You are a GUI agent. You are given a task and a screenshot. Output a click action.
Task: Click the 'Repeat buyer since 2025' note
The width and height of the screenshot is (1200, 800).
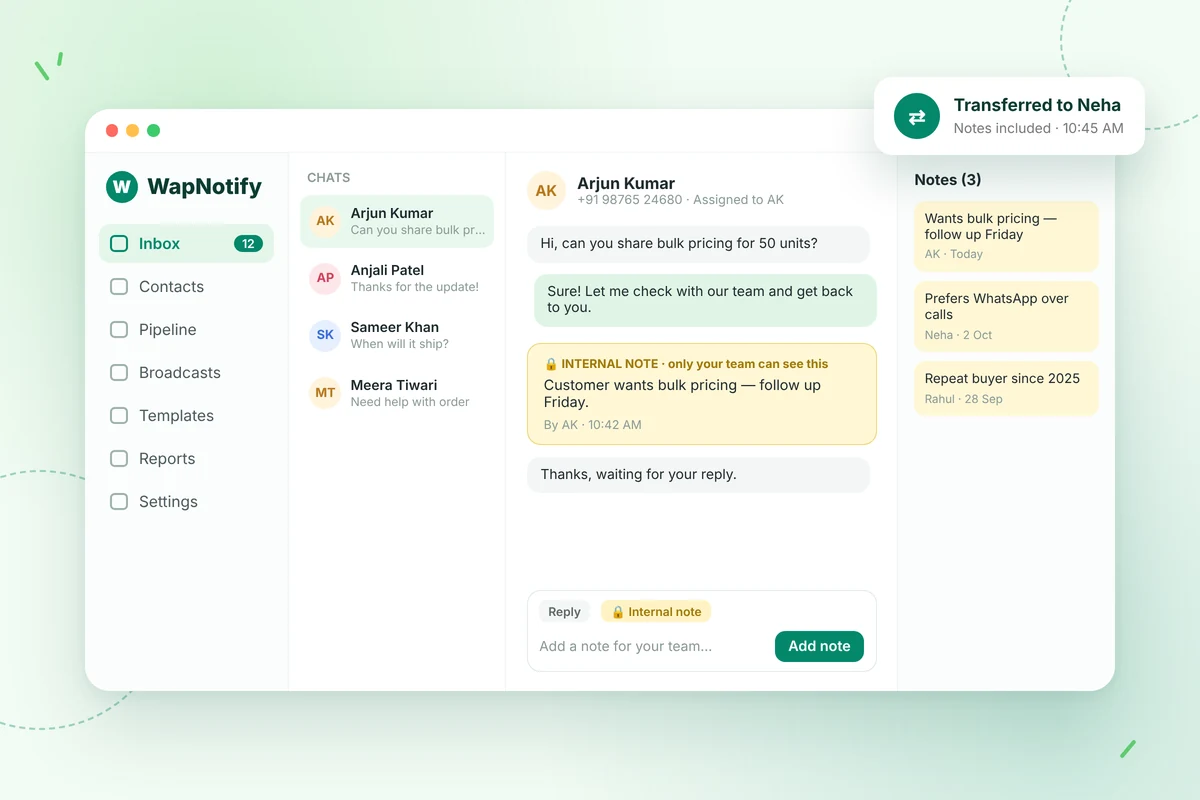coord(1006,388)
